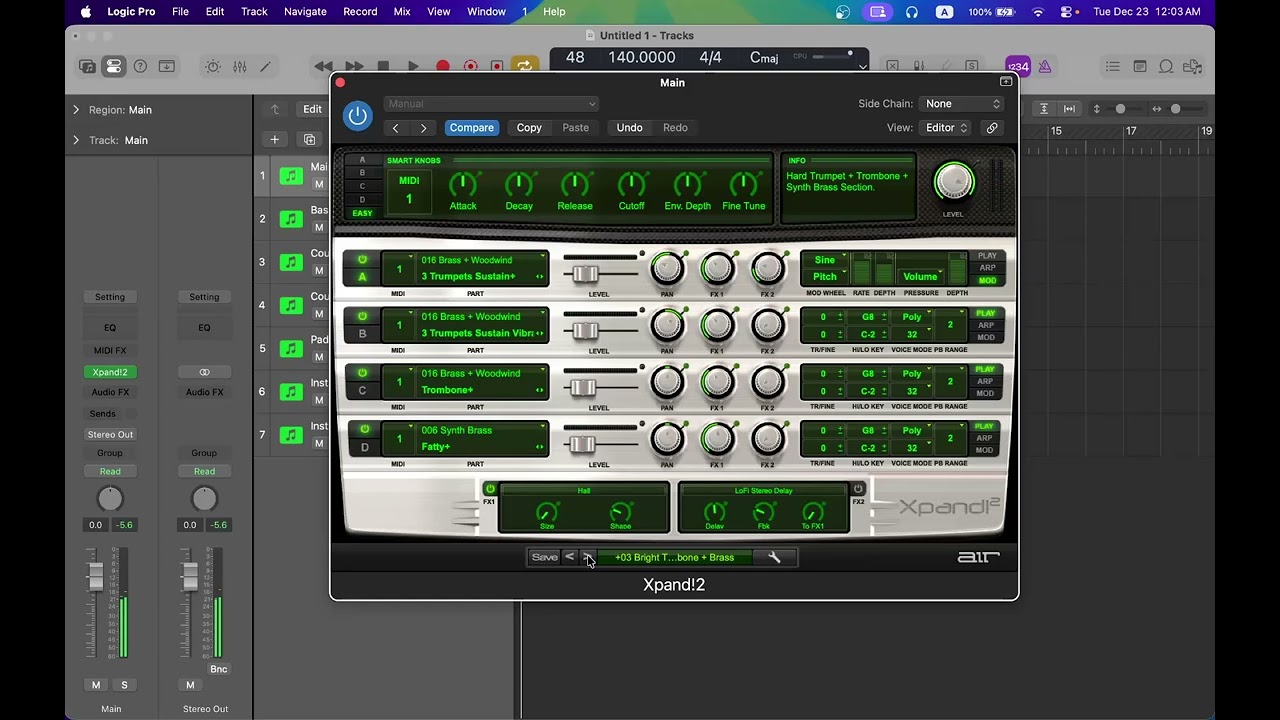Viewport: 1280px width, 720px height.
Task: Expand the Track: Main disclosure triangle
Action: tap(76, 140)
